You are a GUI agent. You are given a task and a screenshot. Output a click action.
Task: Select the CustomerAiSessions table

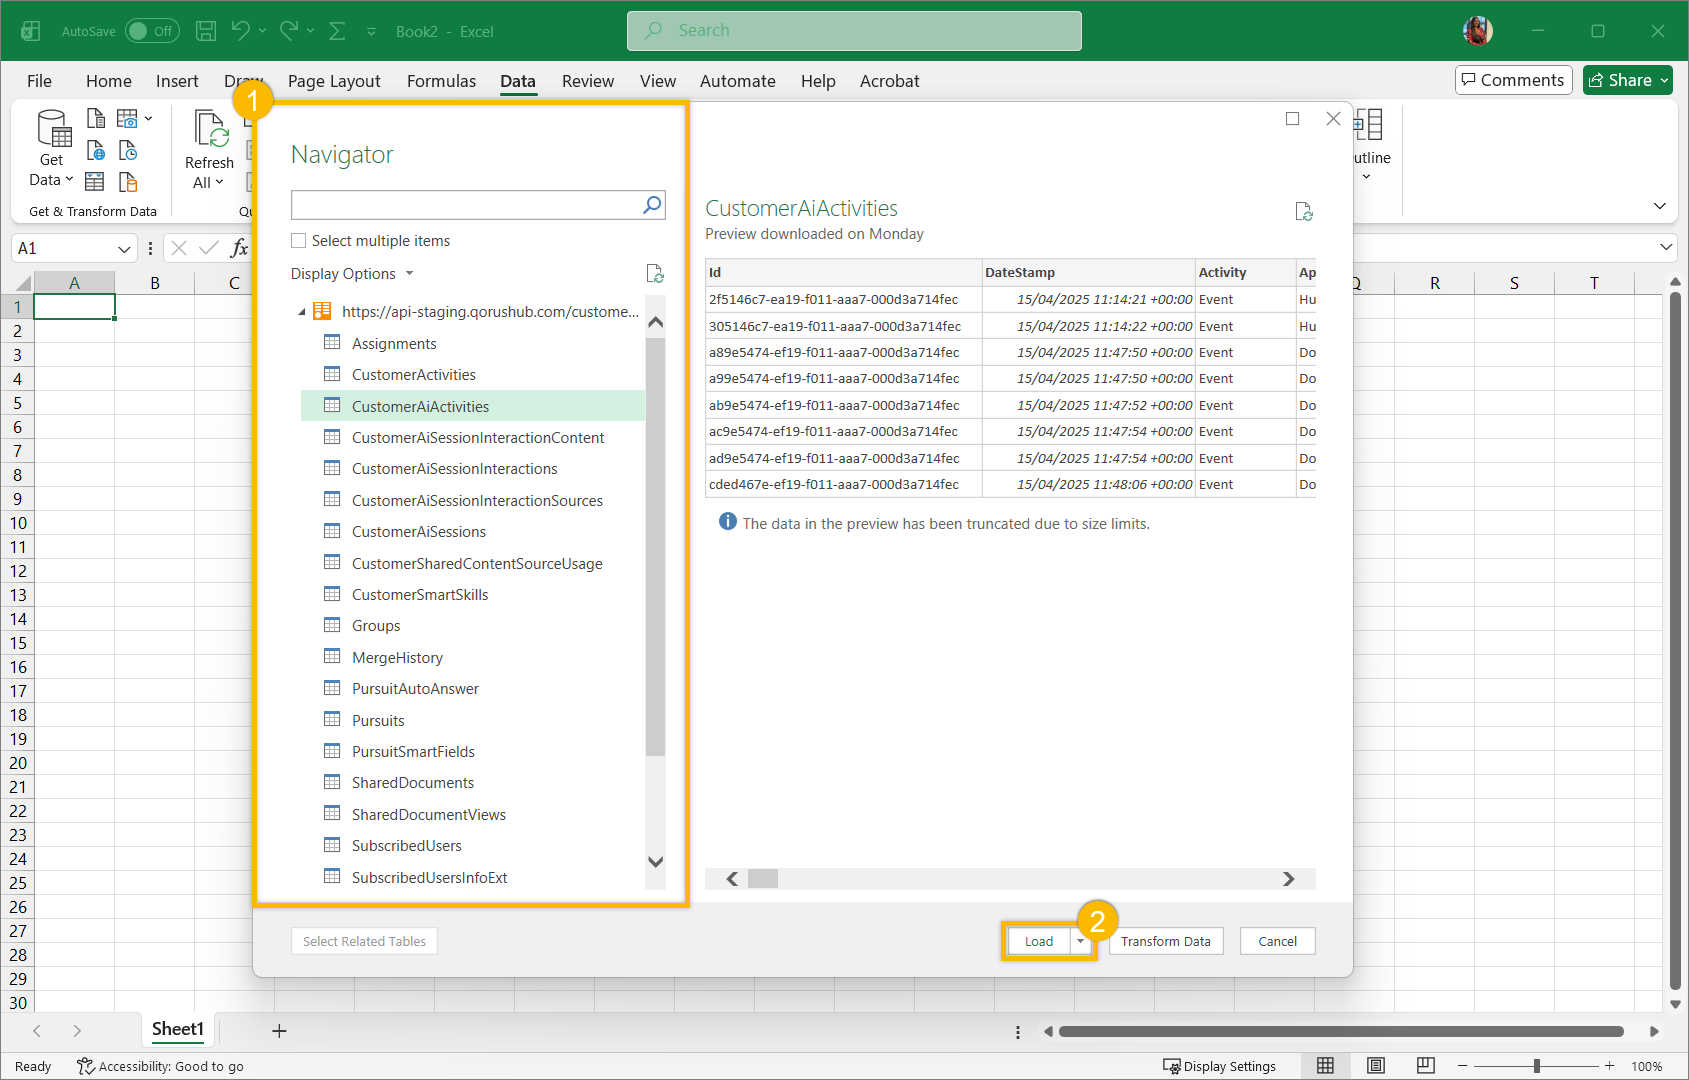pyautogui.click(x=418, y=532)
